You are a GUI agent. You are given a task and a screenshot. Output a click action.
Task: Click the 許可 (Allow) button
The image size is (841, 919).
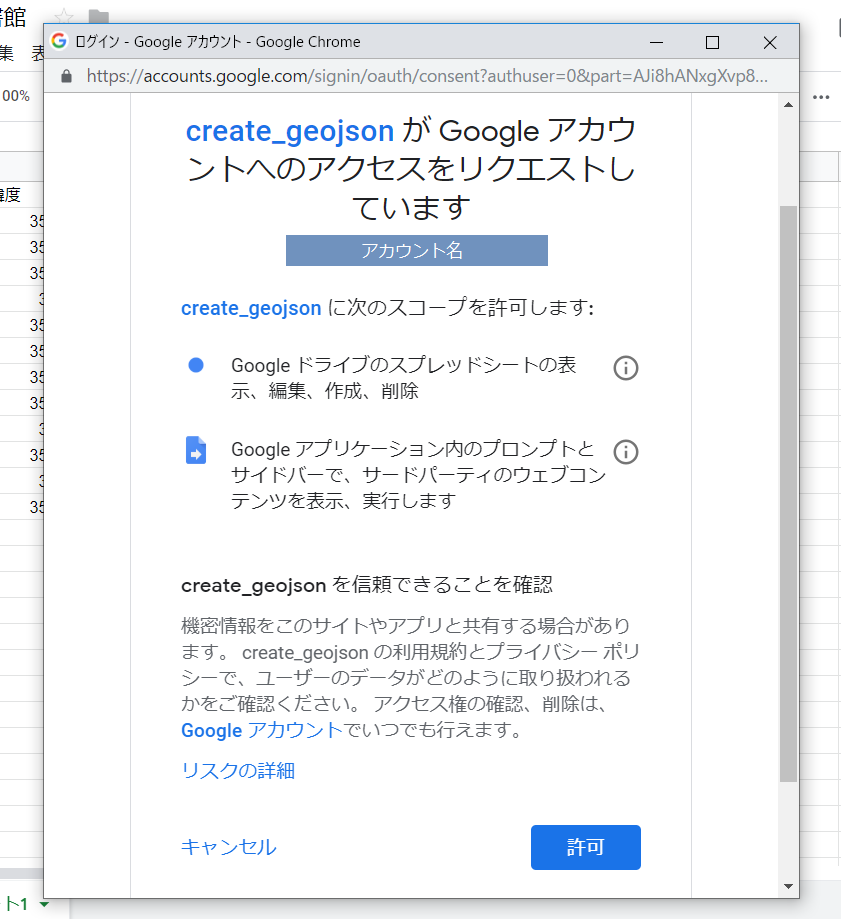pyautogui.click(x=585, y=847)
